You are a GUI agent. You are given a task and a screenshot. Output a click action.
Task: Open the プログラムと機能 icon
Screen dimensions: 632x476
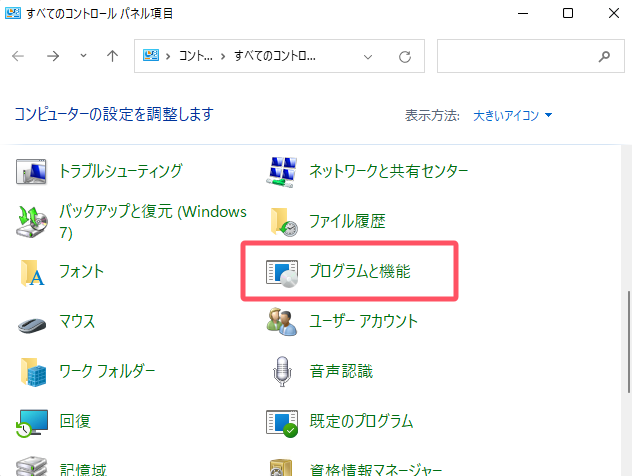pos(282,273)
